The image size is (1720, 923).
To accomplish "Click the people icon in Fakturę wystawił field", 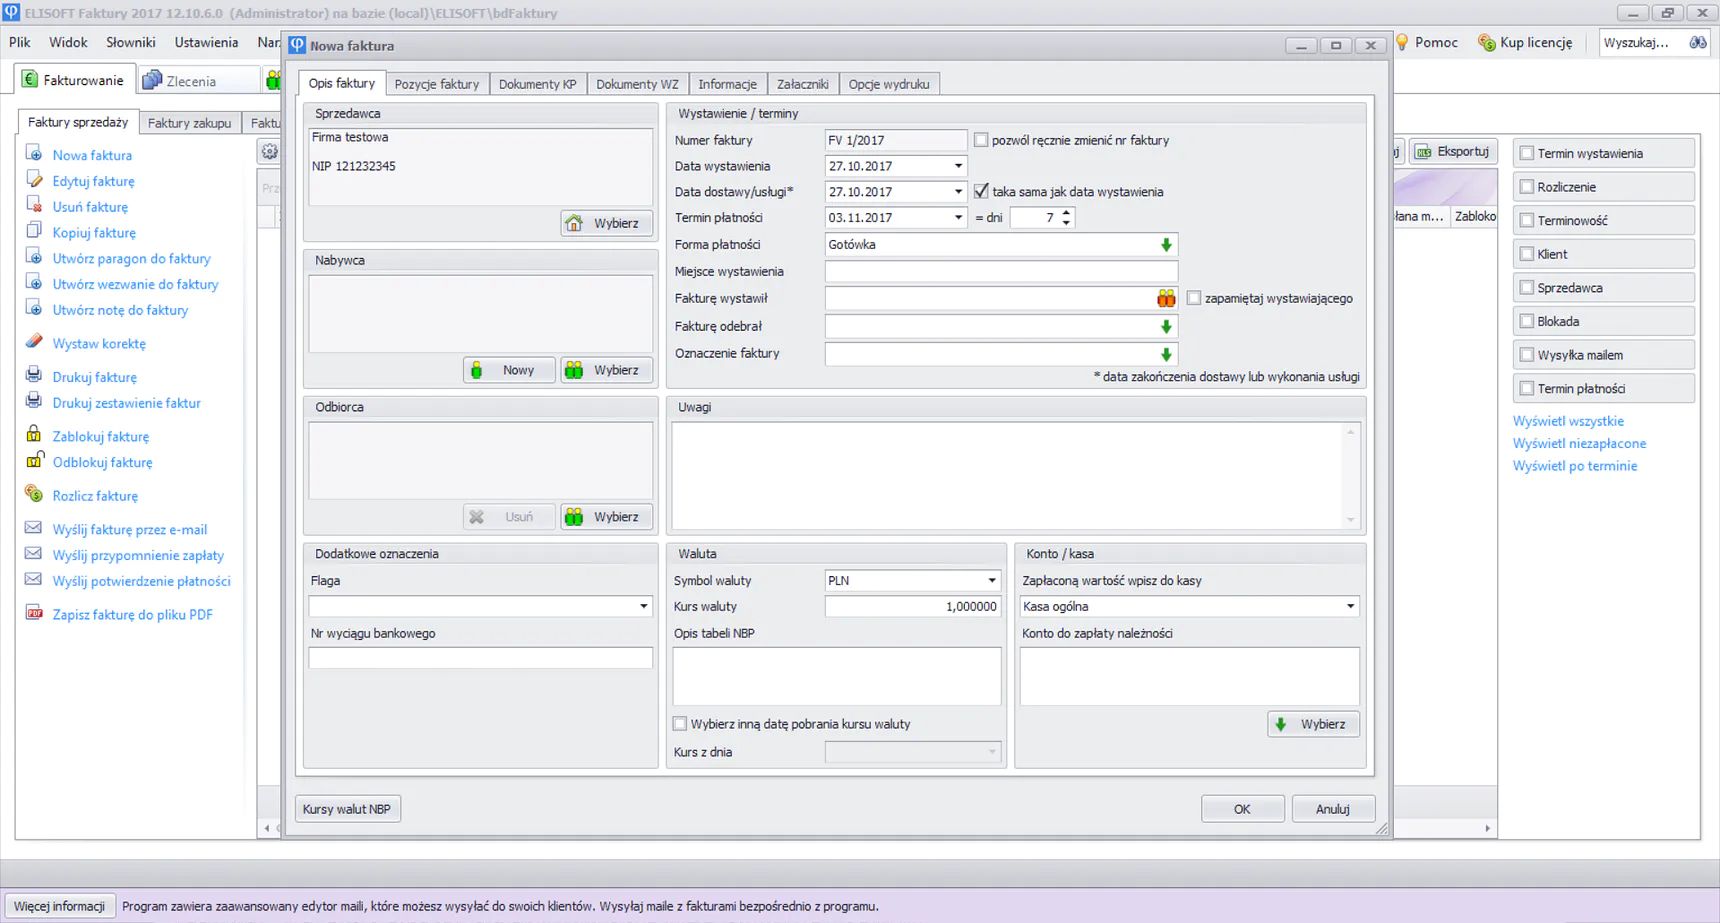I will pyautogui.click(x=1166, y=298).
